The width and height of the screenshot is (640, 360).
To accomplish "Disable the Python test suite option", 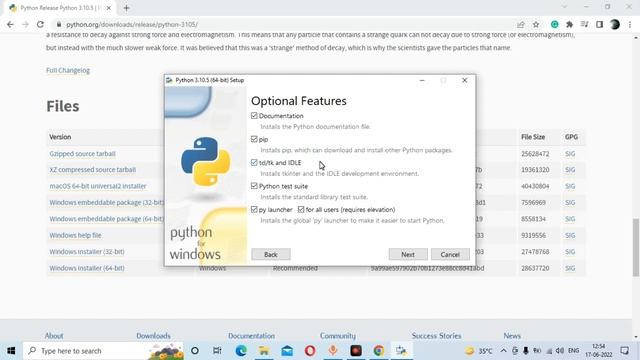I will click(x=254, y=186).
